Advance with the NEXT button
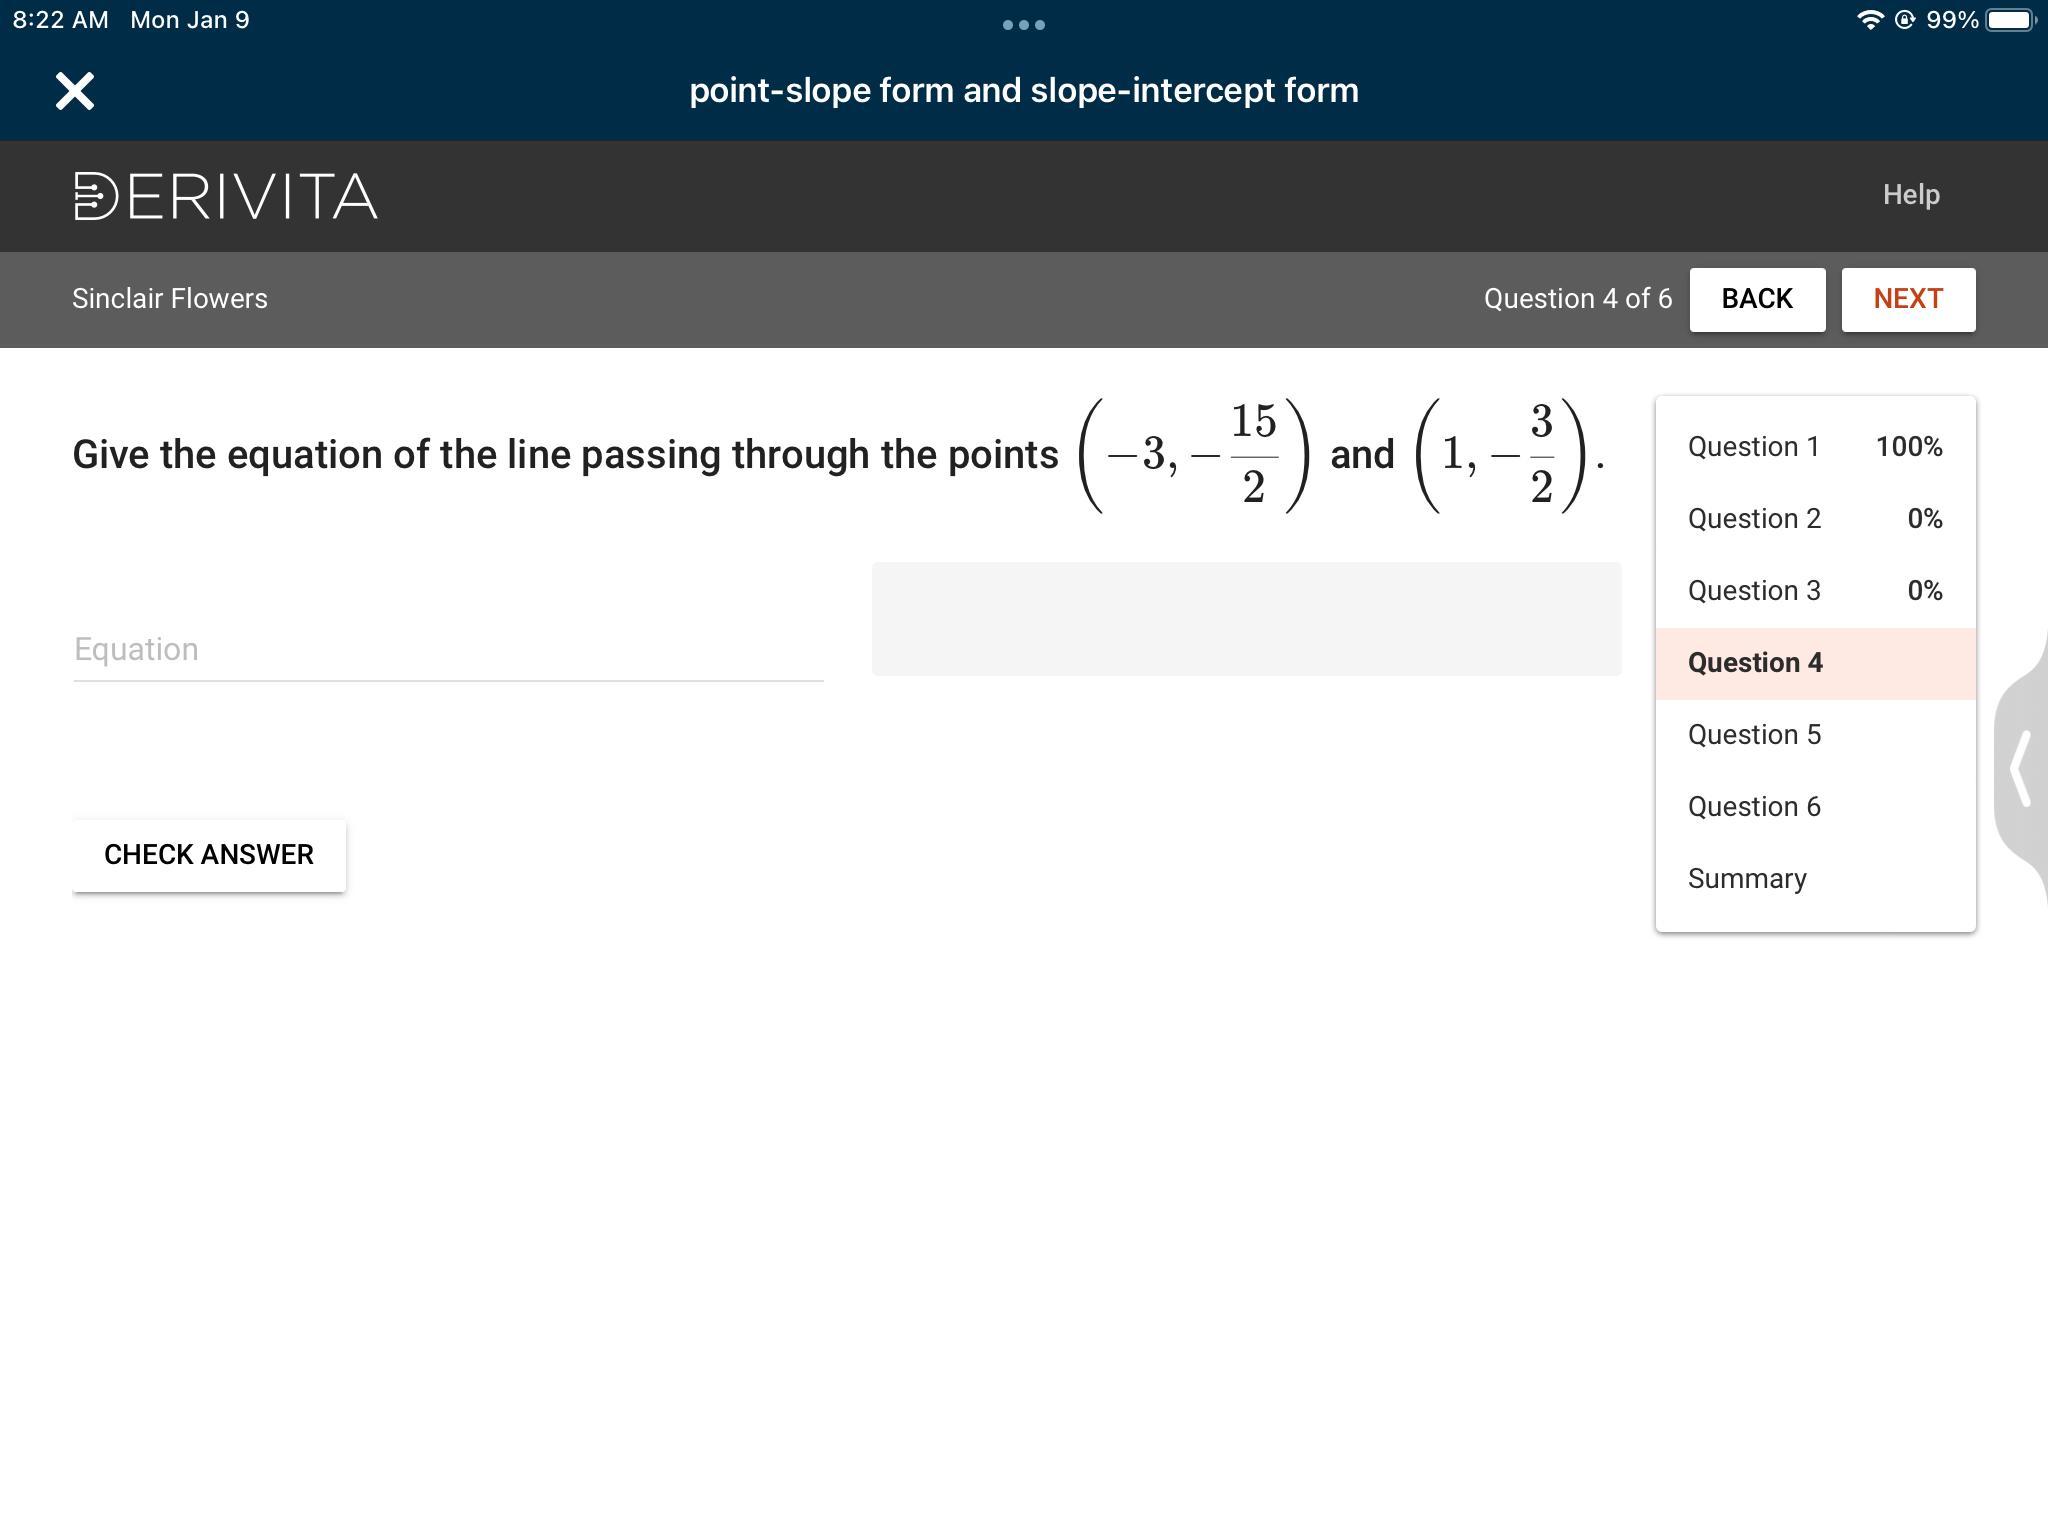 coord(1907,299)
